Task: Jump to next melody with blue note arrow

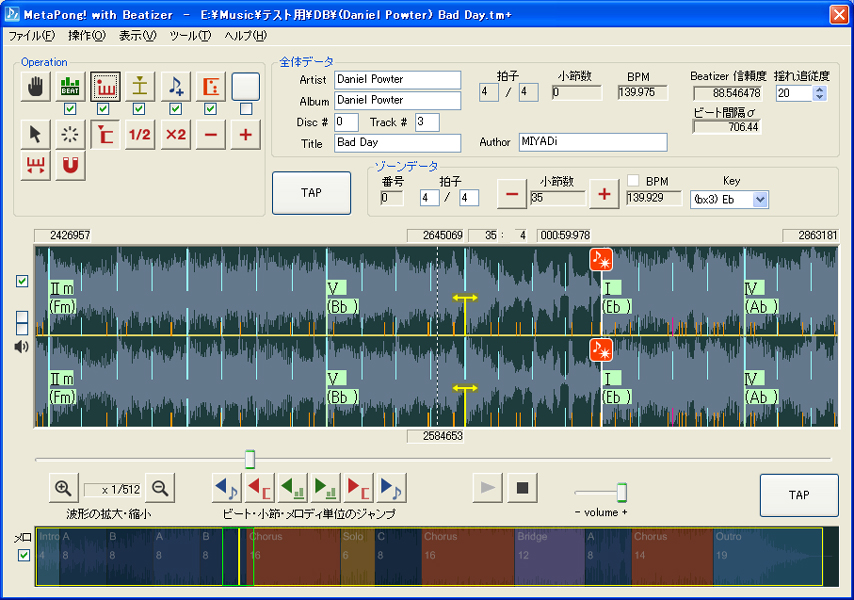Action: (391, 489)
